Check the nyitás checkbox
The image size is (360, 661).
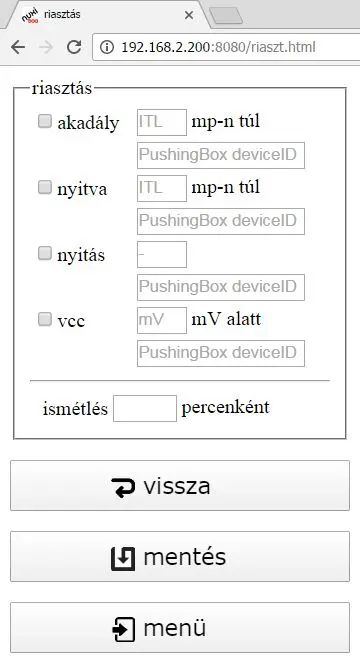tap(45, 253)
